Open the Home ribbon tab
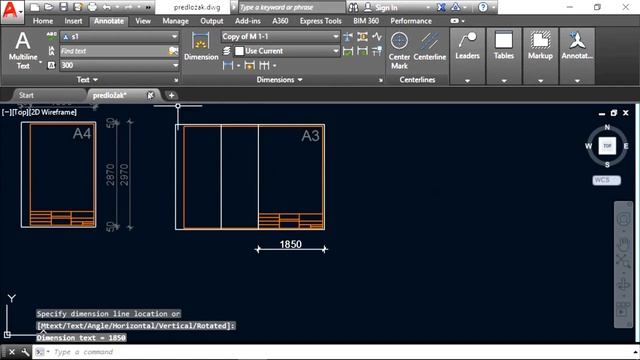 click(43, 21)
